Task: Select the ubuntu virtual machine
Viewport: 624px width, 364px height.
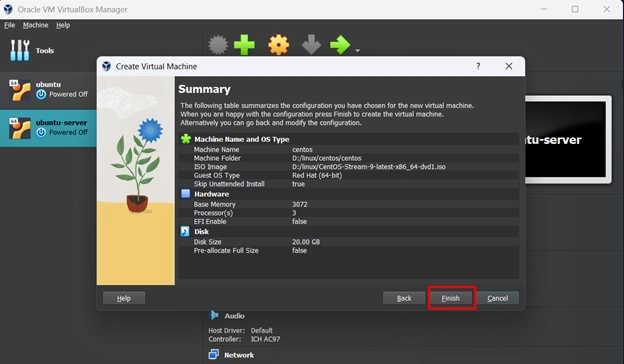Action: (x=48, y=90)
